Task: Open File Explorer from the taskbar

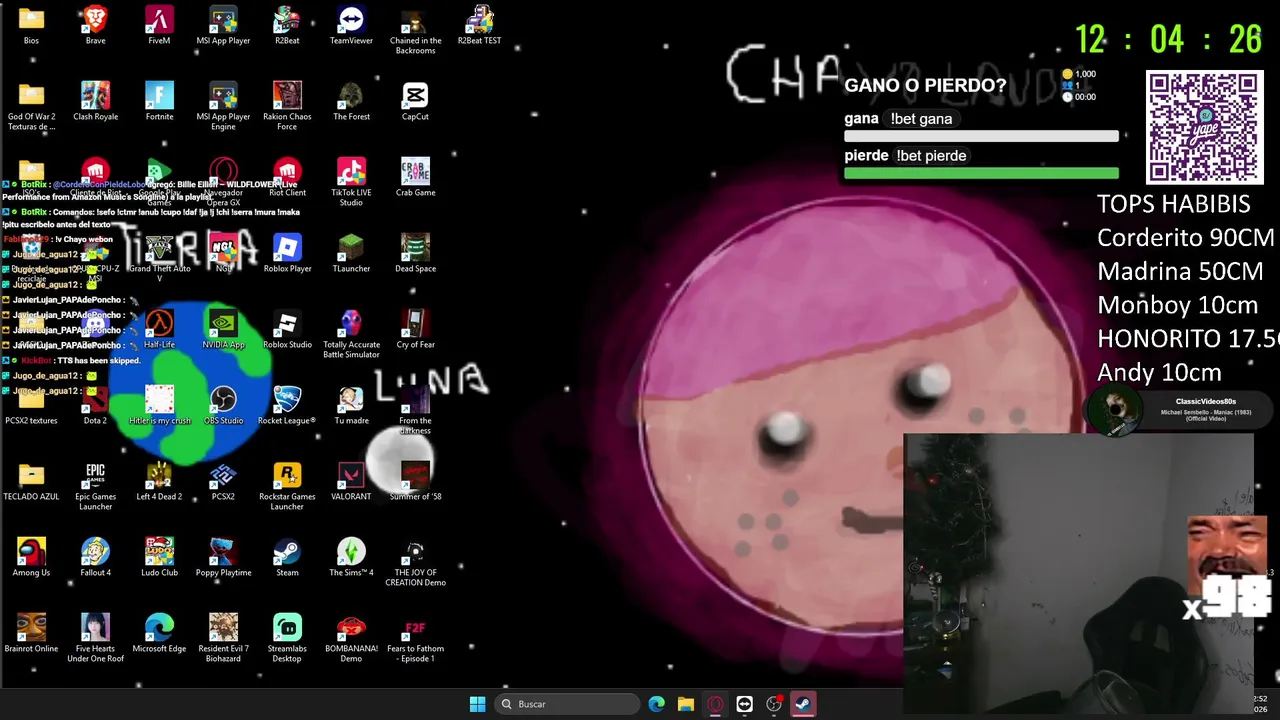Action: tap(685, 704)
